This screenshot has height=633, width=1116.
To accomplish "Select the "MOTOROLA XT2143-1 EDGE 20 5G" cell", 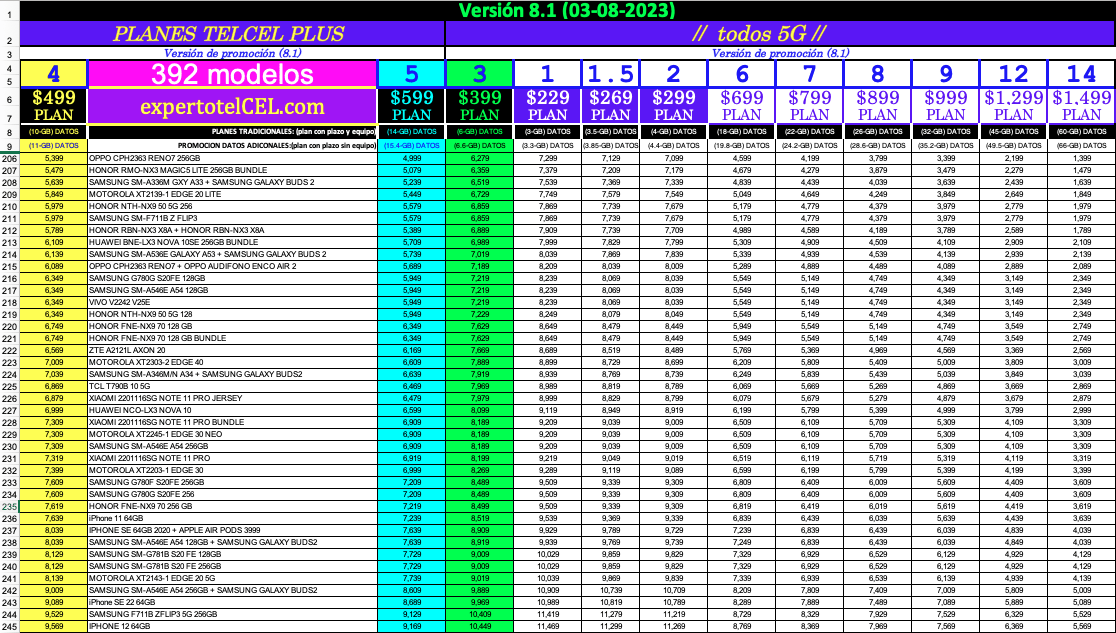I will 231,578.
